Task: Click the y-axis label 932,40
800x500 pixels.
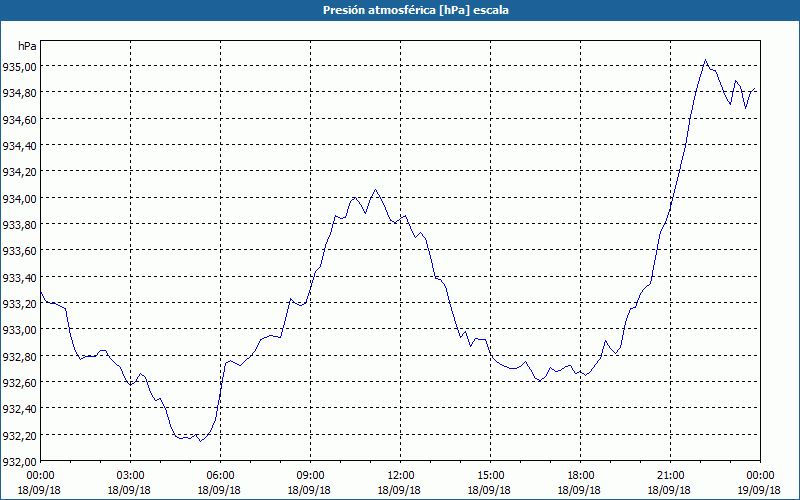Action: pos(19,409)
